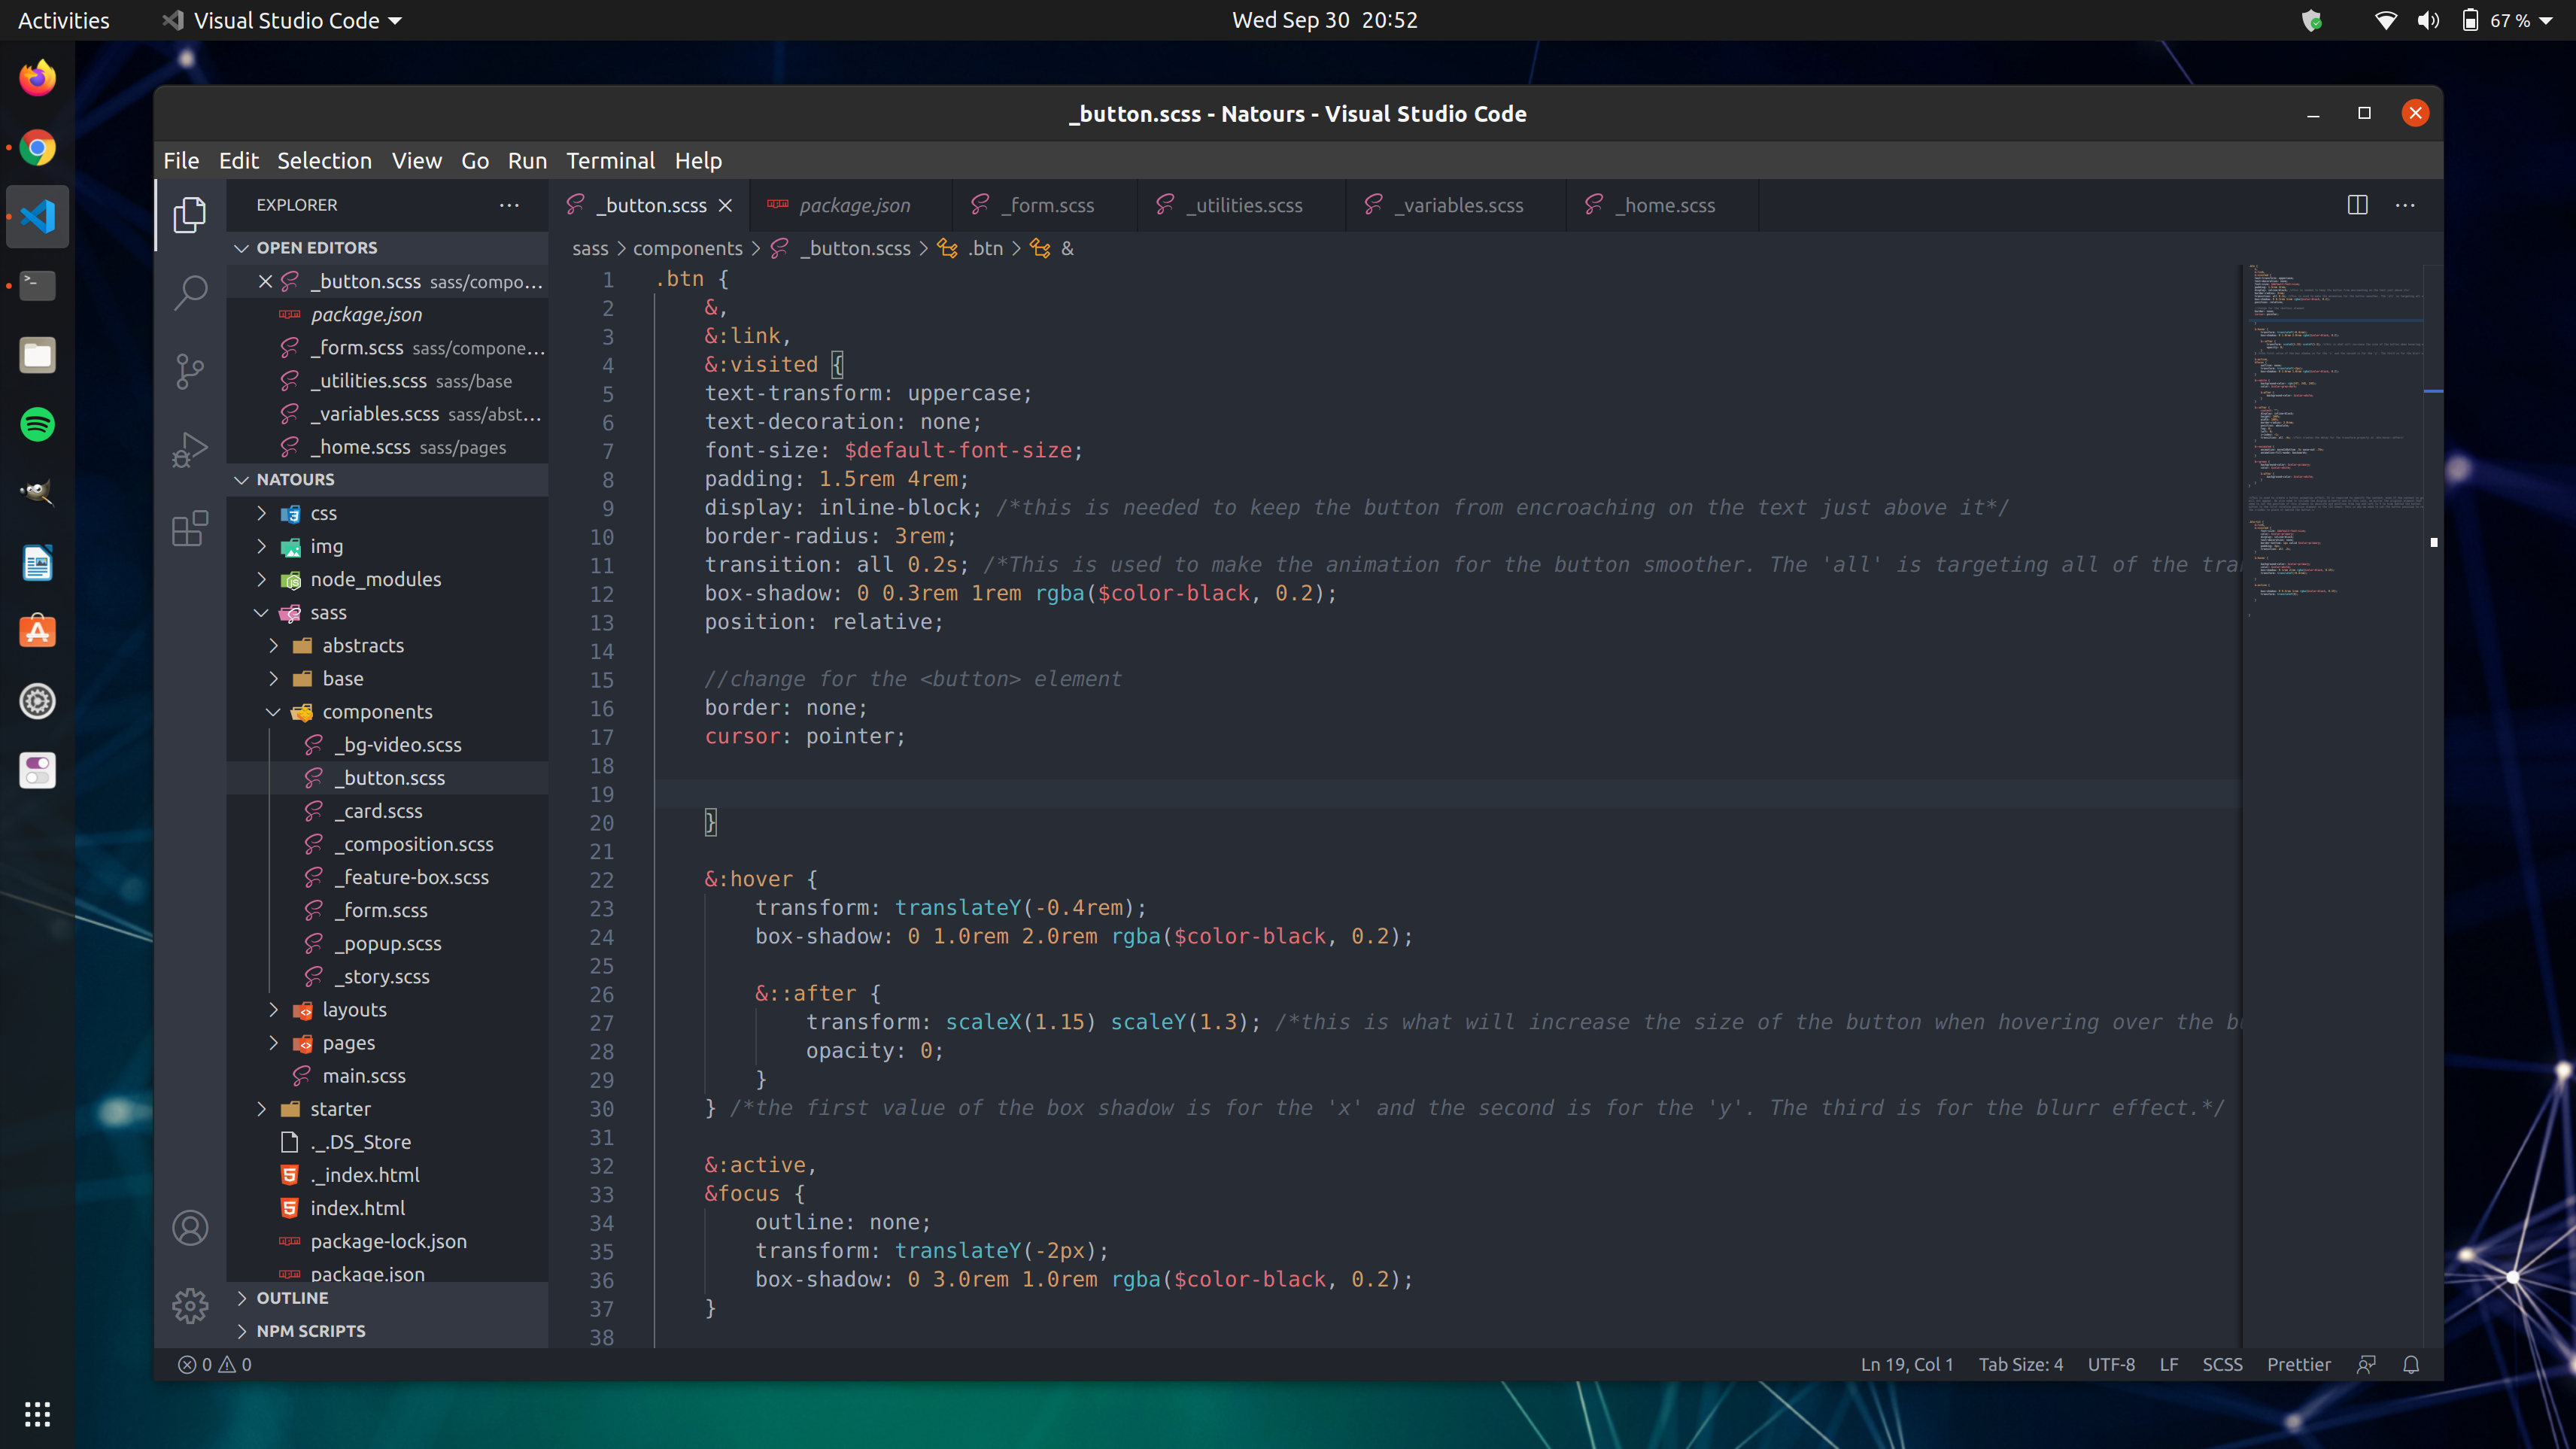Open Spotify from the dock
Viewport: 2576px width, 1449px height.
coord(37,424)
